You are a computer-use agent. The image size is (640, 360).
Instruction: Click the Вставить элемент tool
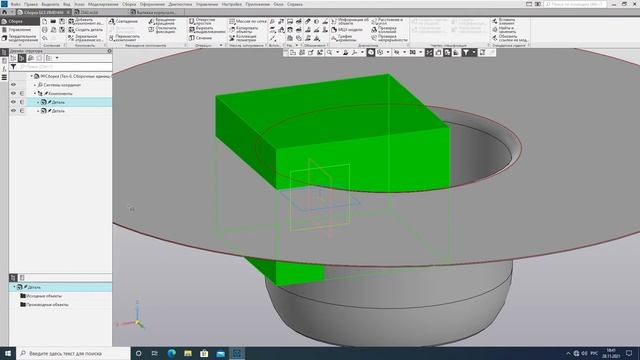tap(504, 21)
